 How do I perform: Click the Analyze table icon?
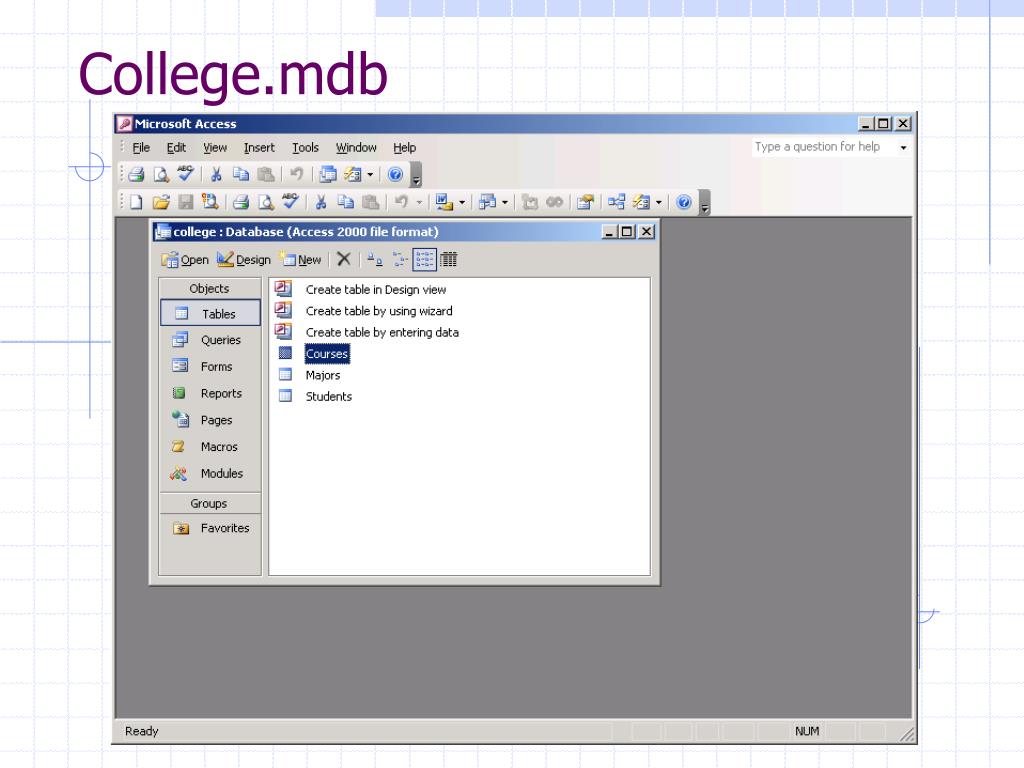tap(487, 202)
